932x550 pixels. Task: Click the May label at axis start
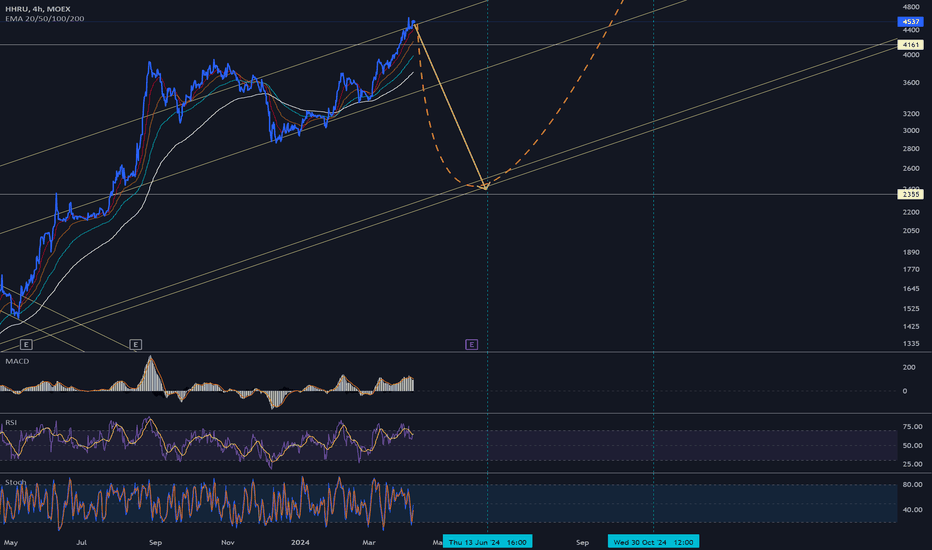point(11,542)
